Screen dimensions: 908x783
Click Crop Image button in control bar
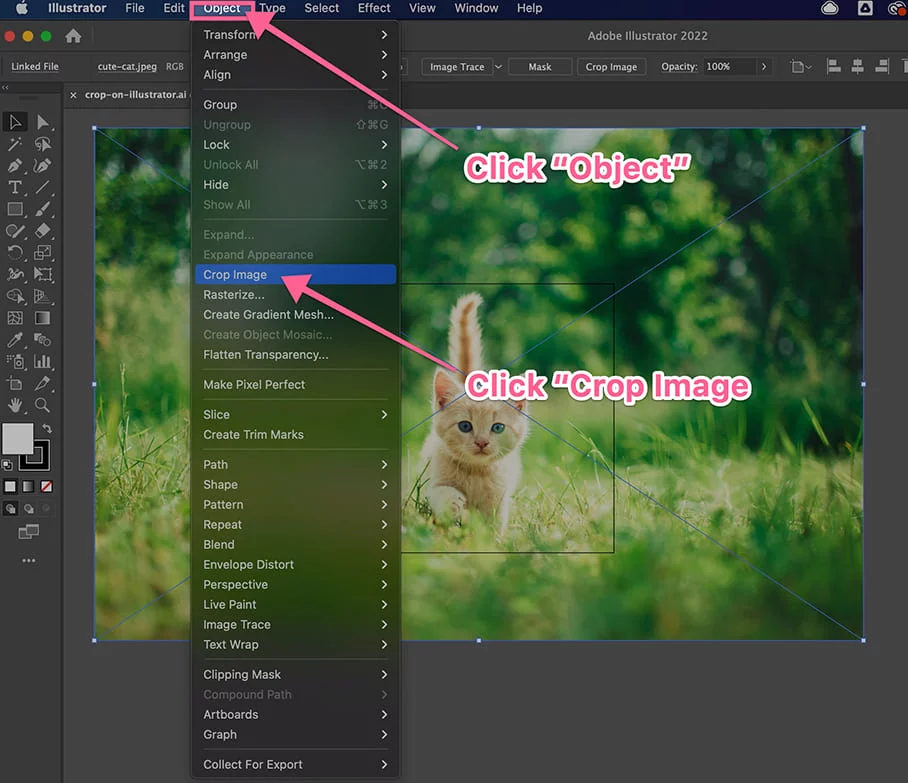(611, 67)
